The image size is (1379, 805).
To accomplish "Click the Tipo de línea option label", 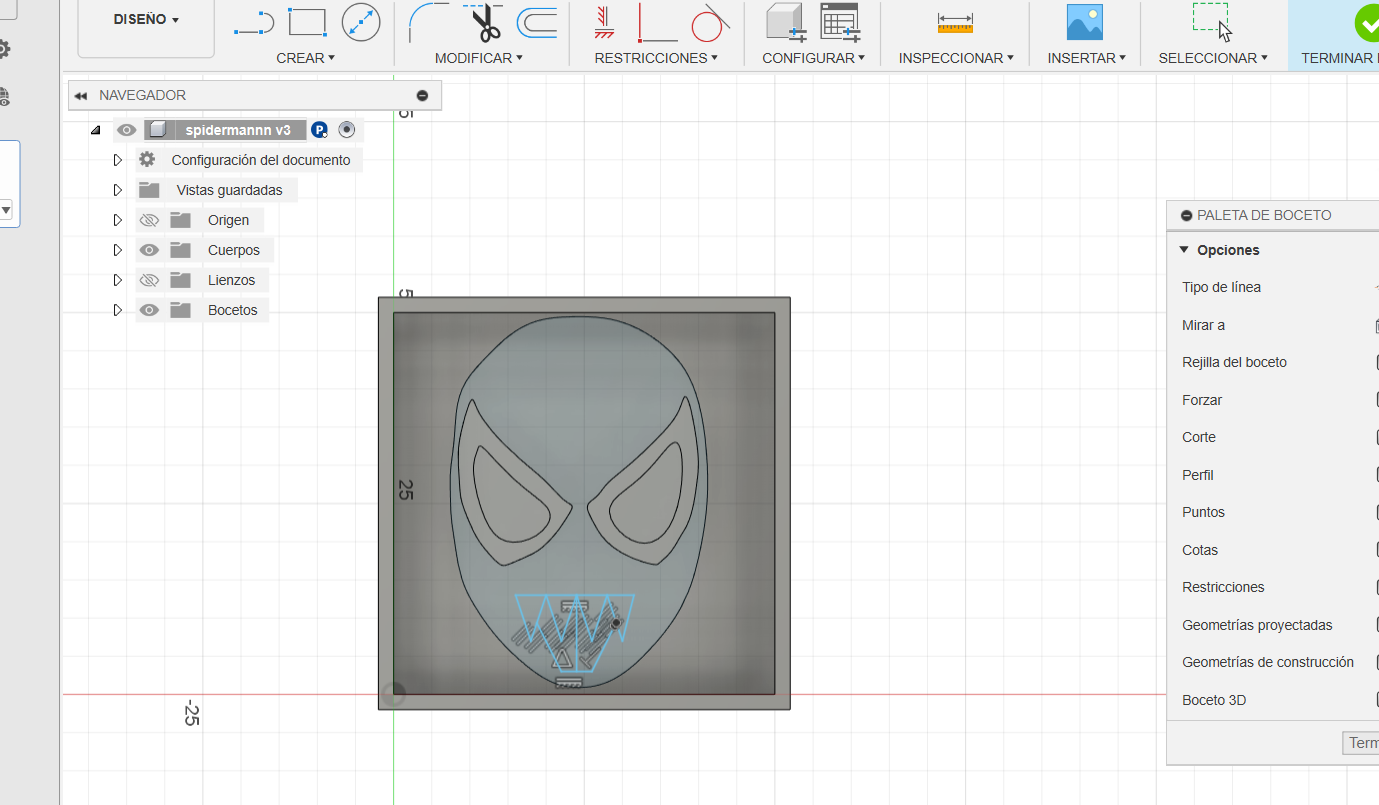I will (x=1221, y=287).
